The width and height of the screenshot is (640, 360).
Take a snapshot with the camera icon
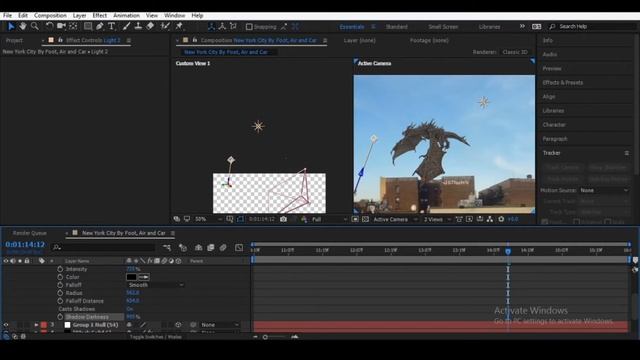tap(283, 219)
